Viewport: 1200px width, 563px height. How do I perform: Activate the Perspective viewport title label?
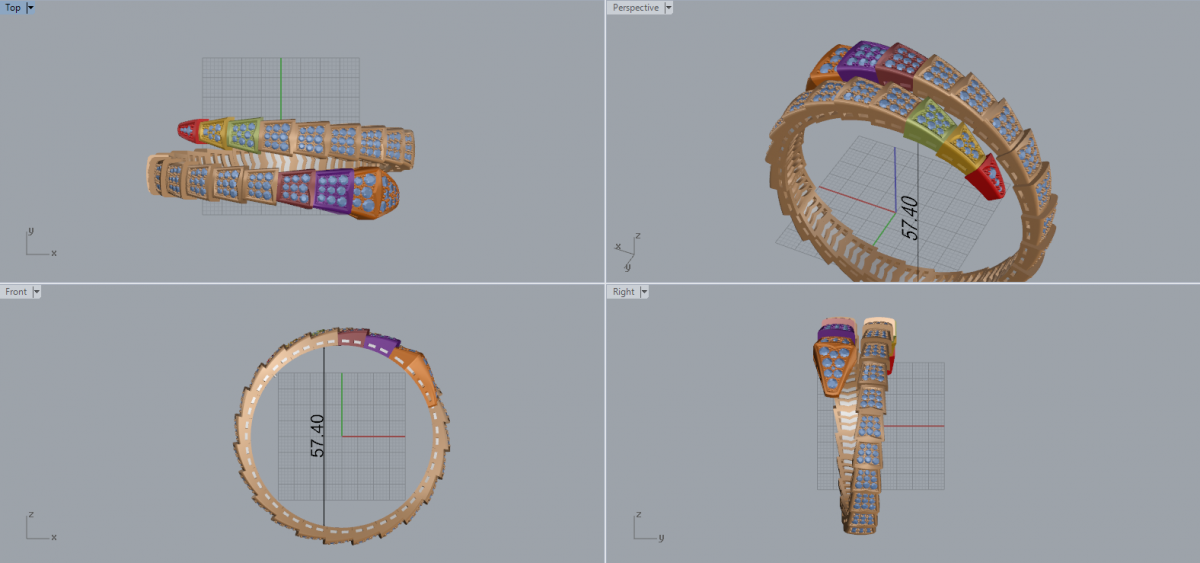[635, 7]
